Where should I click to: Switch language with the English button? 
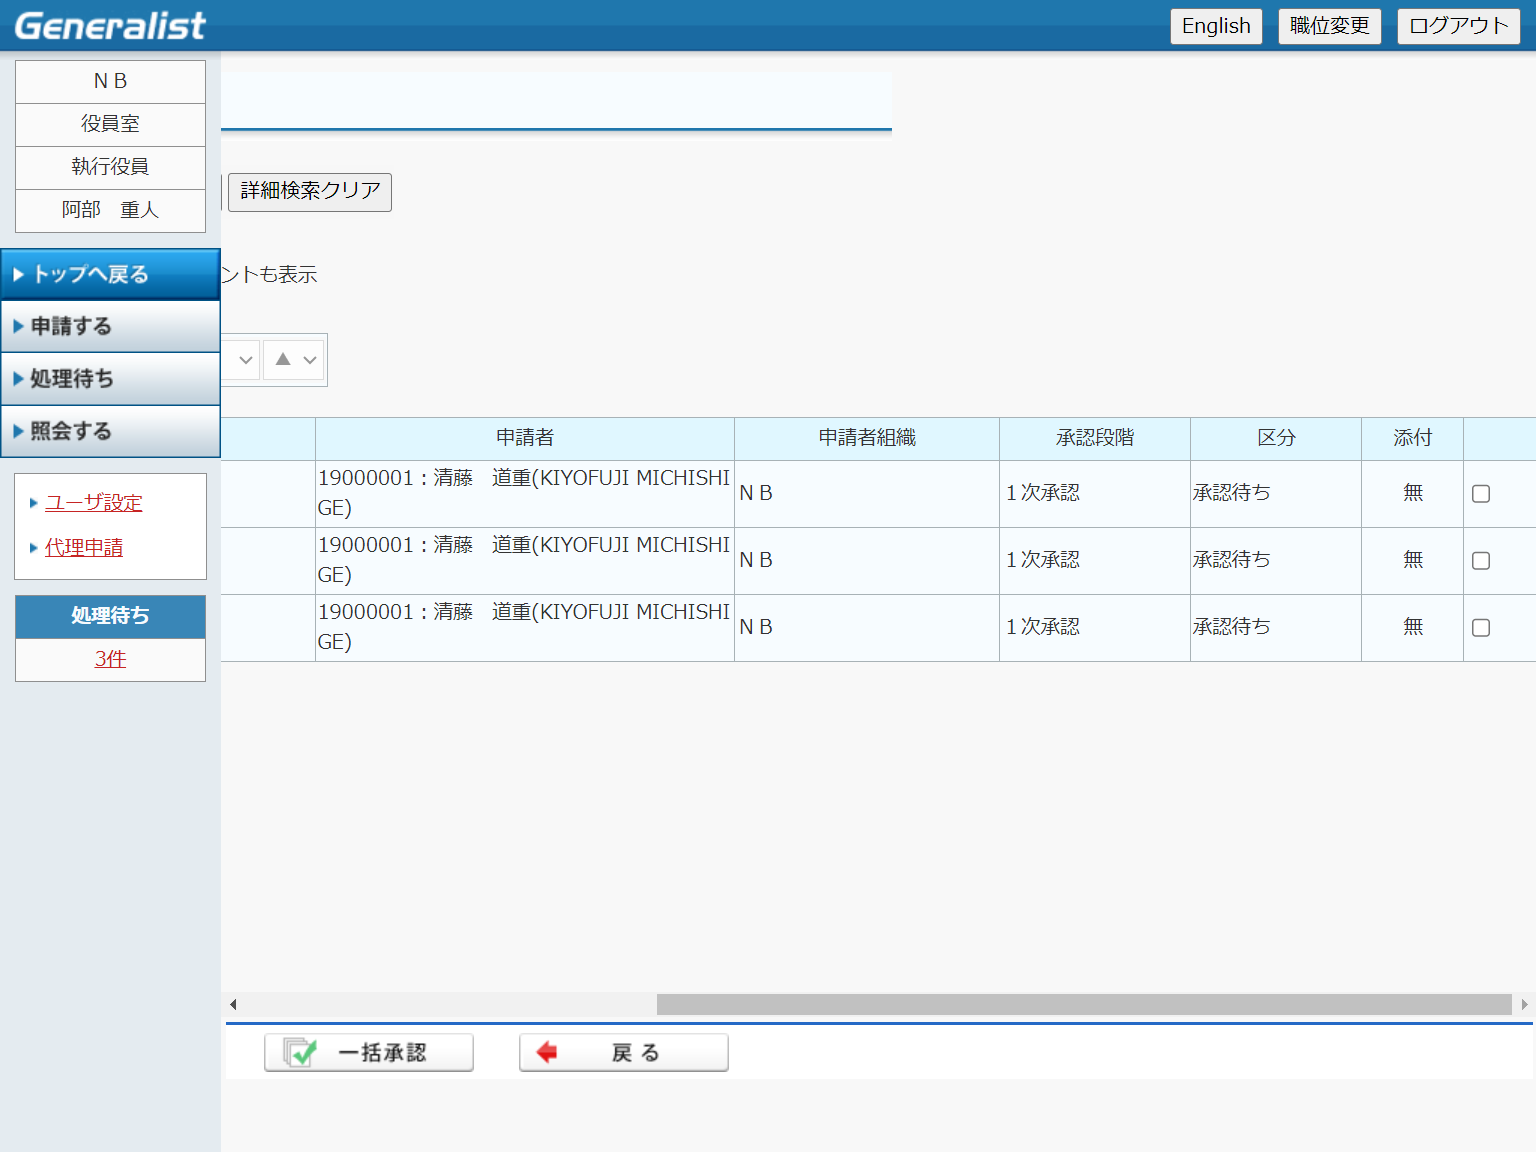pyautogui.click(x=1216, y=26)
